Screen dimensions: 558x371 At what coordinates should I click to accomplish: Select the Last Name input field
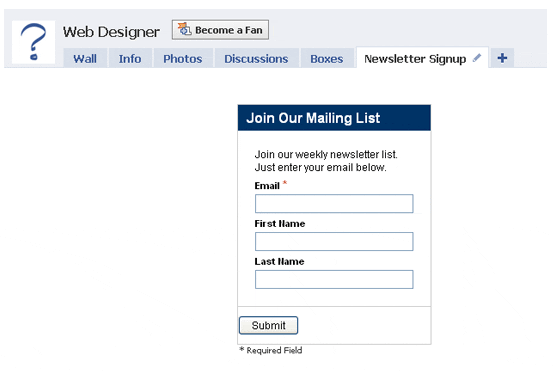click(334, 279)
